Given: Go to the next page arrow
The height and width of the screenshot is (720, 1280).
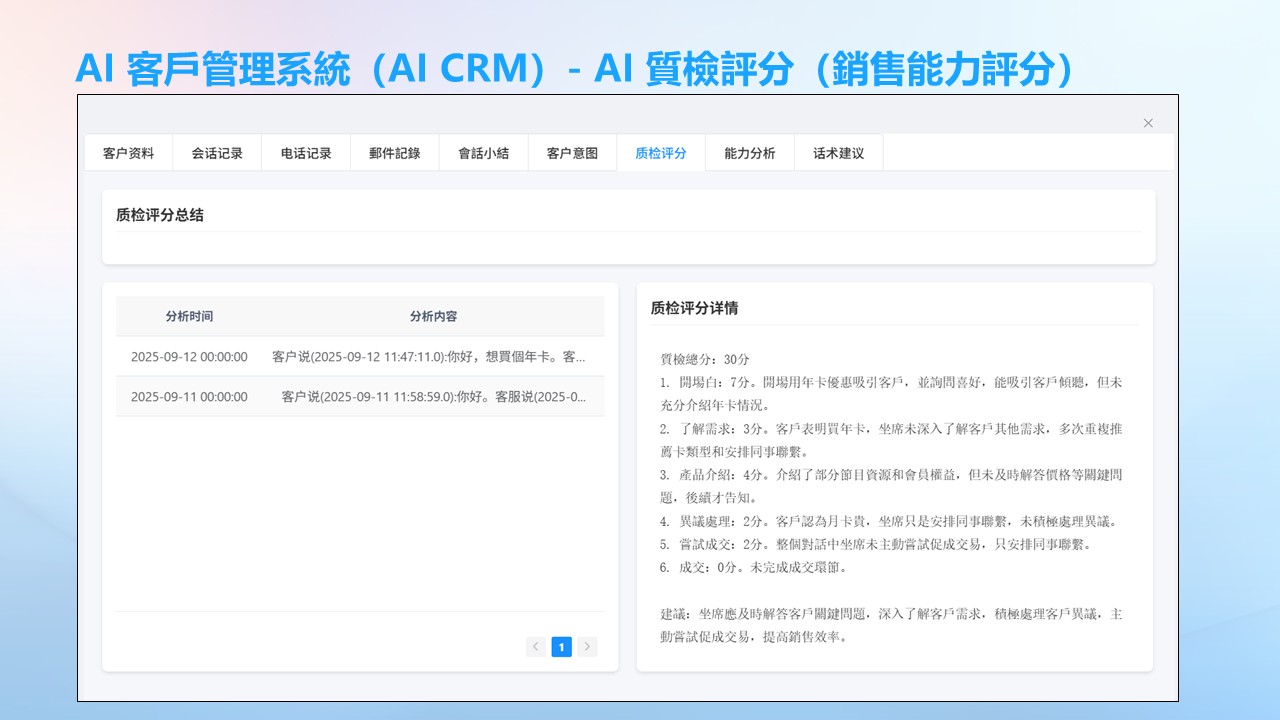Looking at the screenshot, I should pyautogui.click(x=587, y=647).
